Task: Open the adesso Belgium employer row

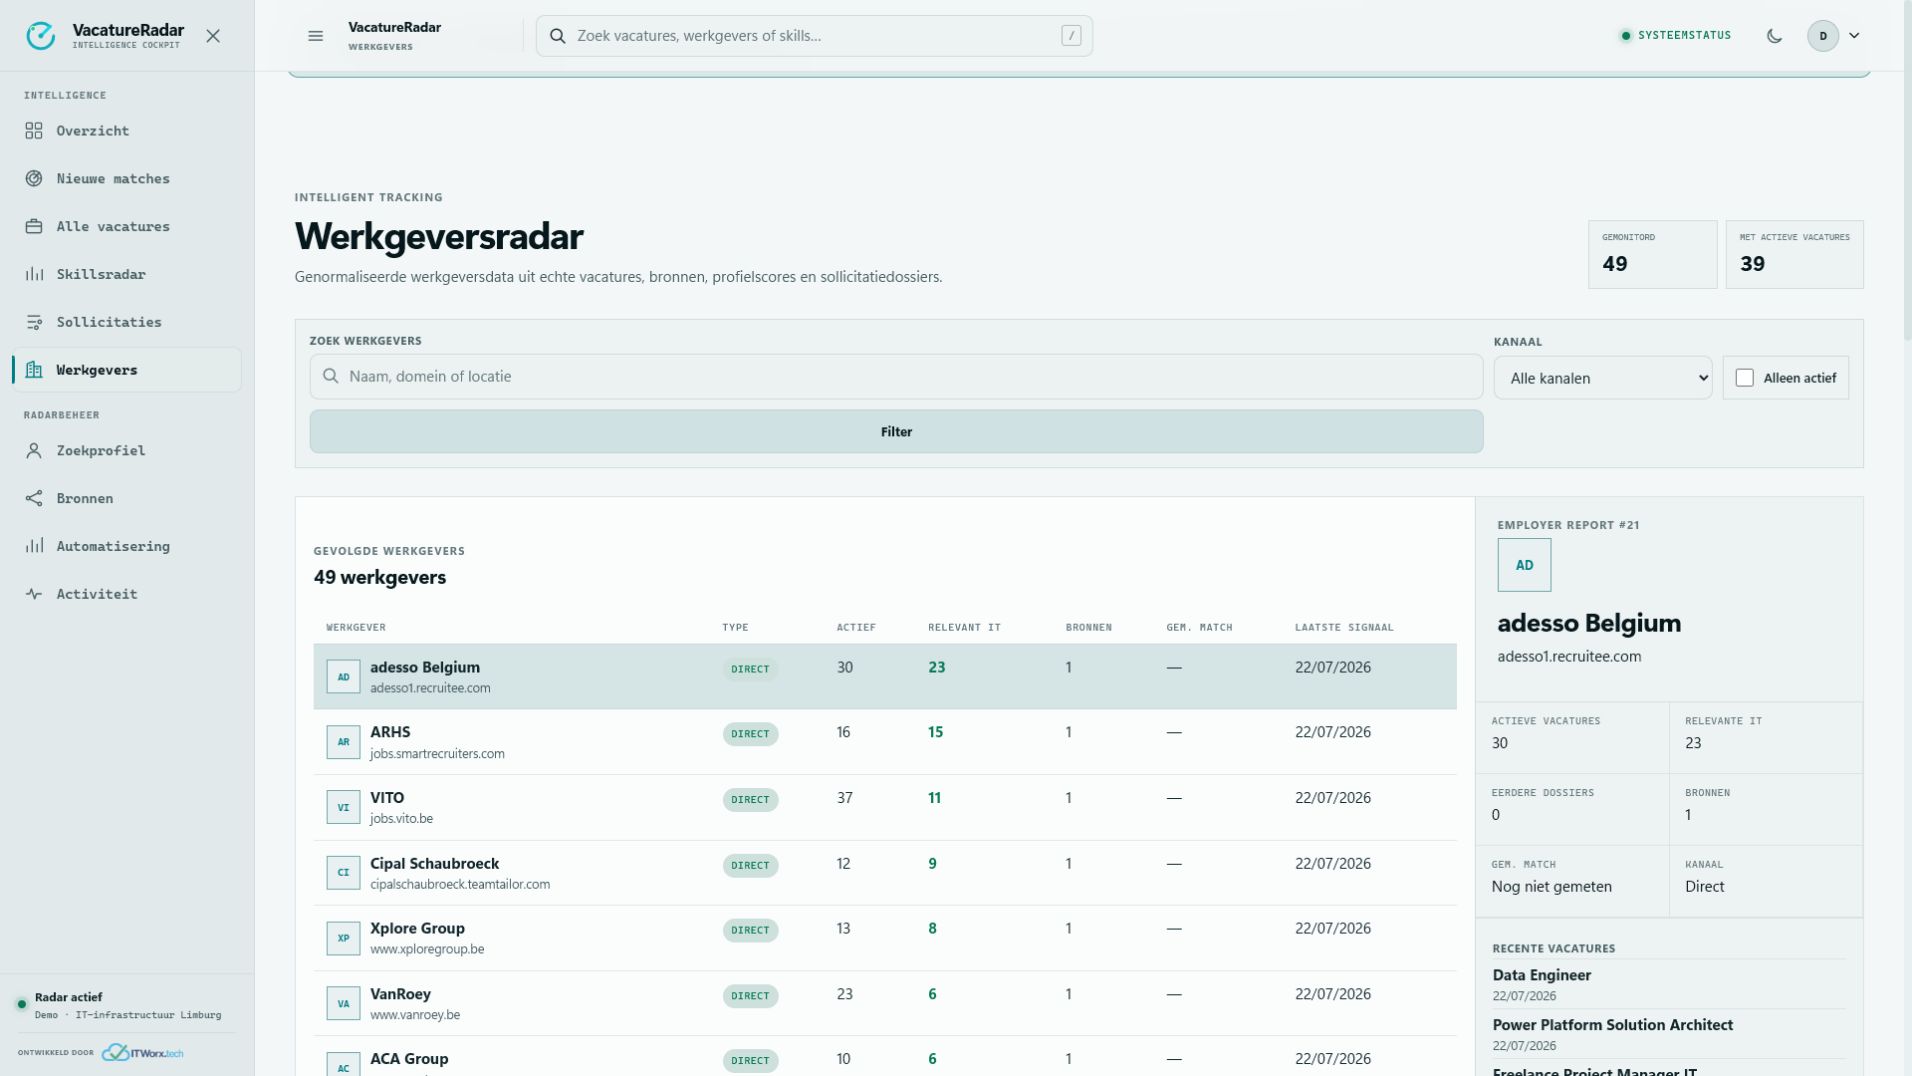Action: click(x=885, y=677)
